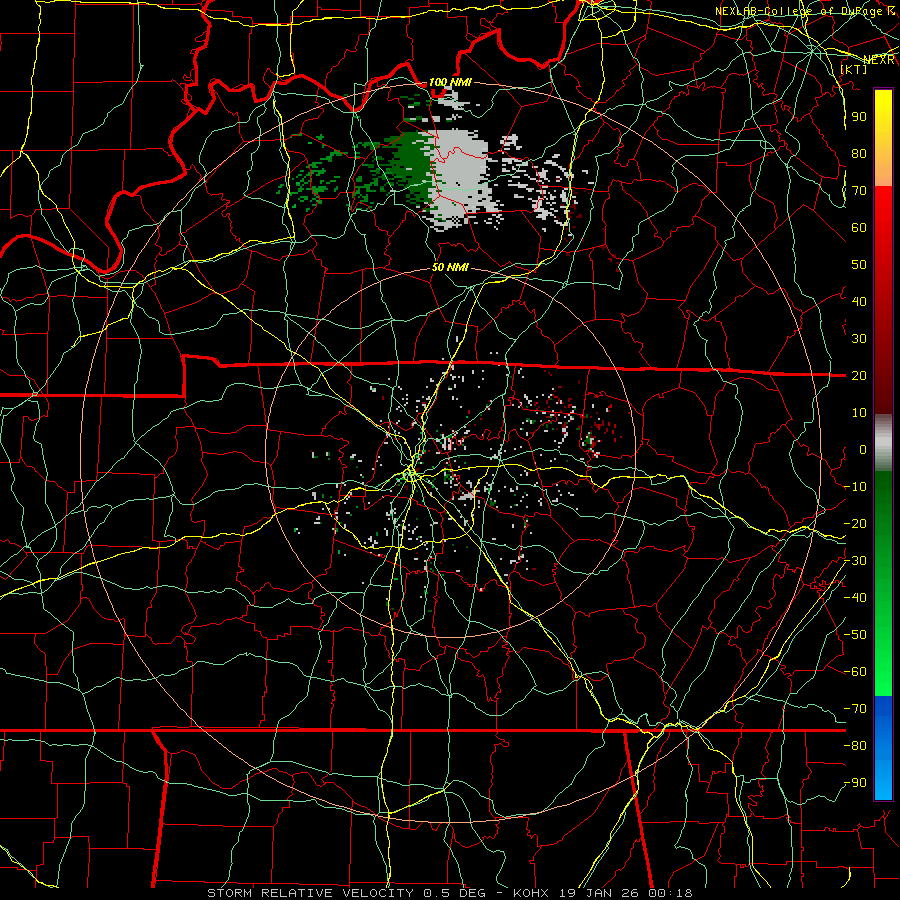The image size is (900, 900).
Task: Select the 50 NMI range ring label
Action: [x=451, y=267]
